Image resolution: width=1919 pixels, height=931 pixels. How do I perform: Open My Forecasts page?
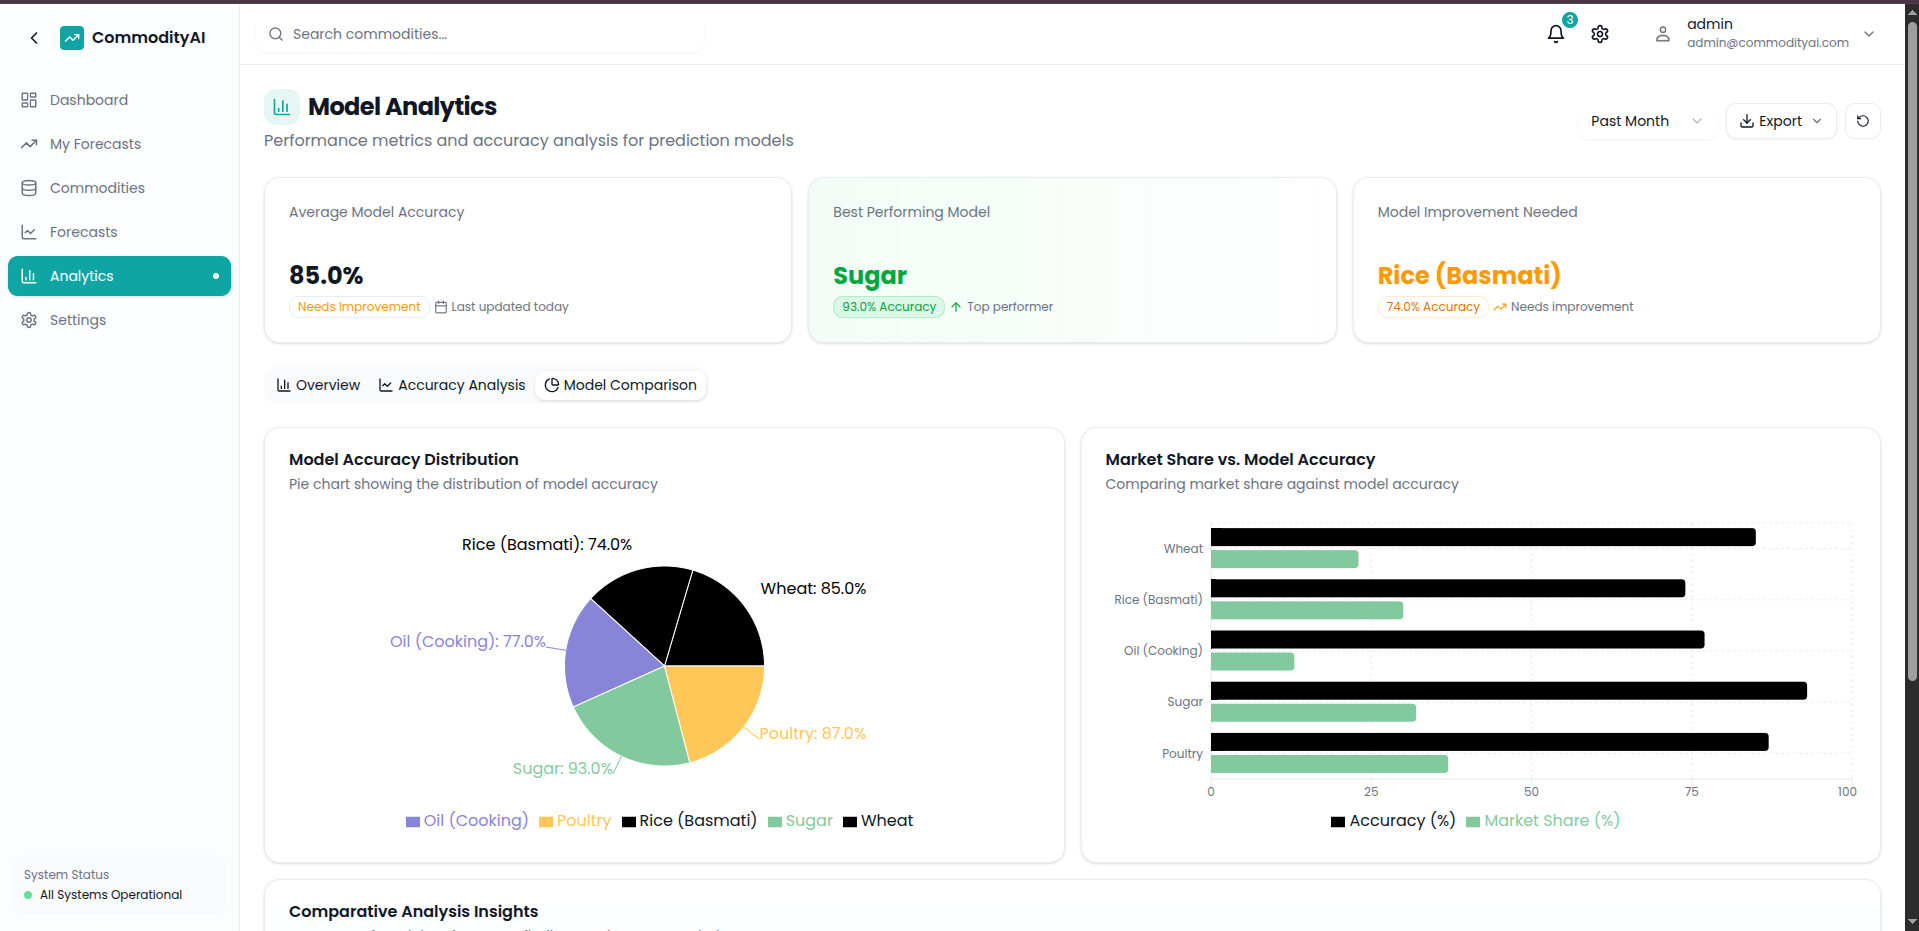click(x=119, y=144)
